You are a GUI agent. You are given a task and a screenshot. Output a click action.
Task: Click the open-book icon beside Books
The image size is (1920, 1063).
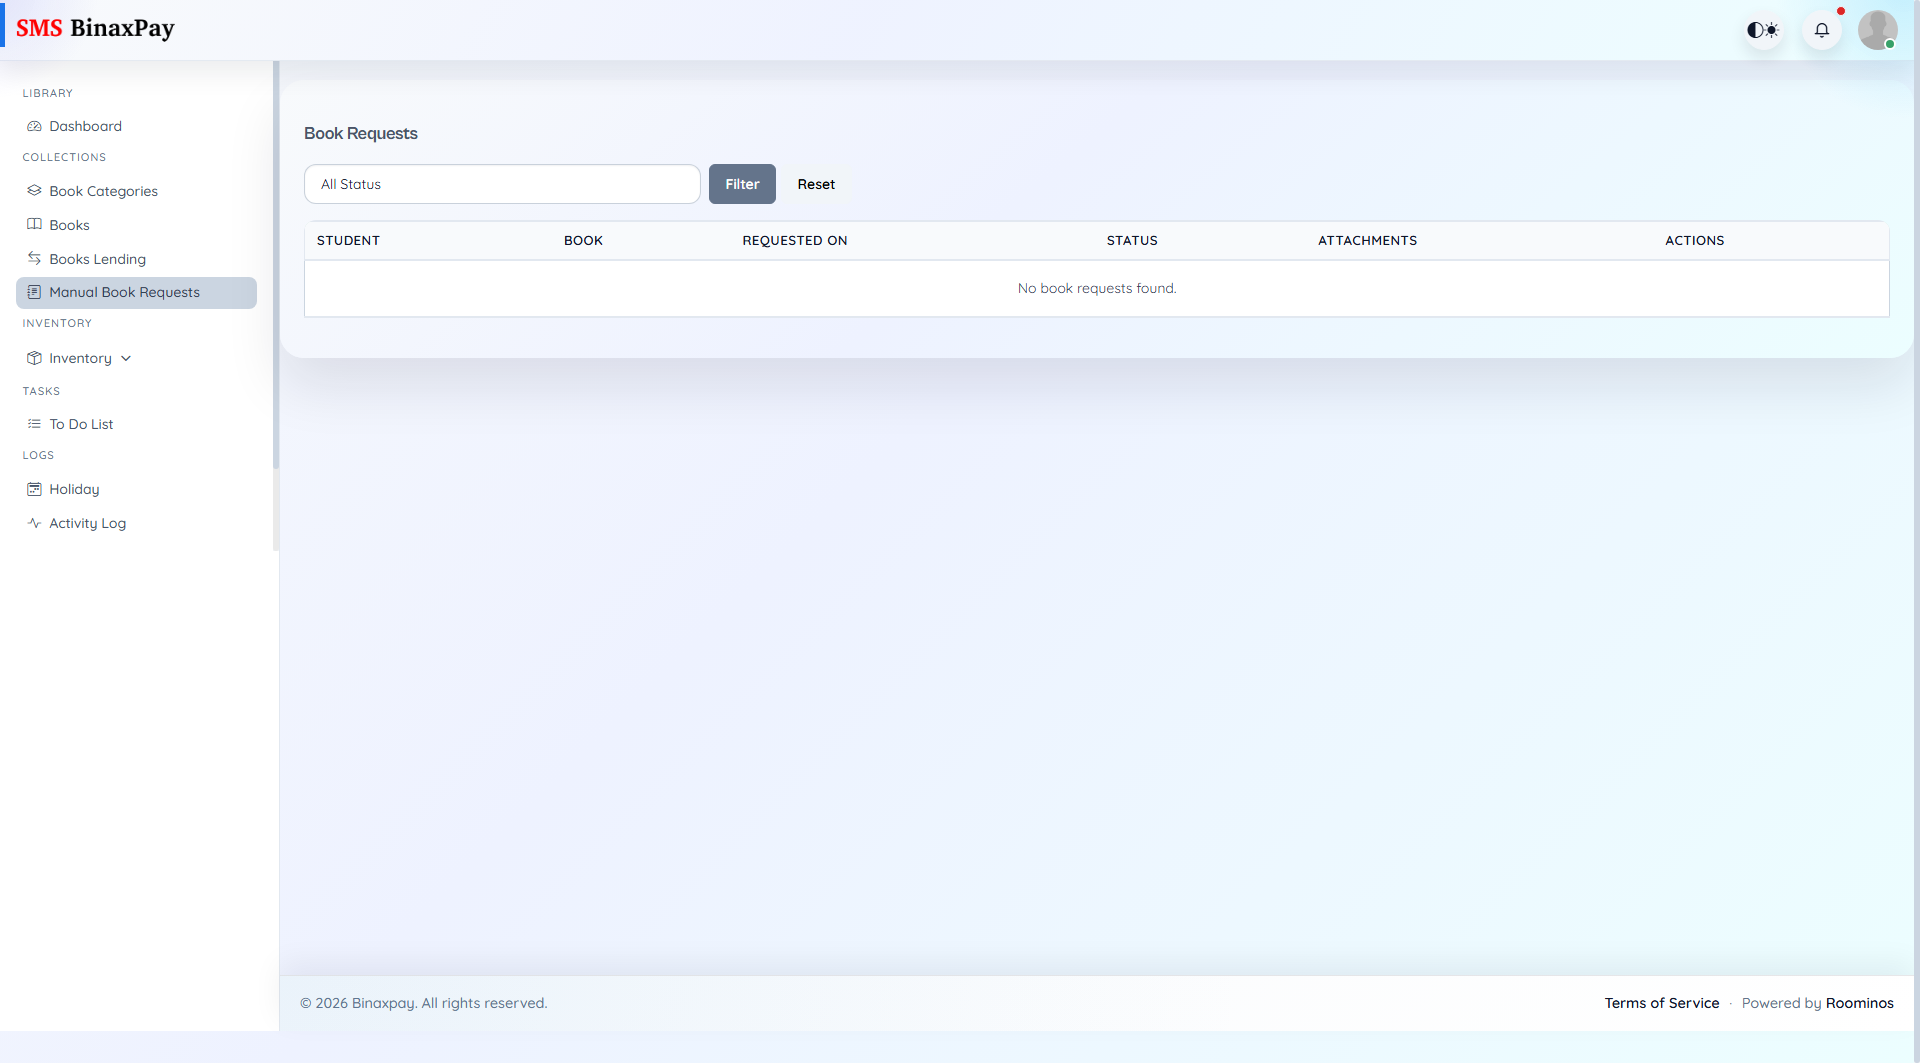(x=34, y=225)
